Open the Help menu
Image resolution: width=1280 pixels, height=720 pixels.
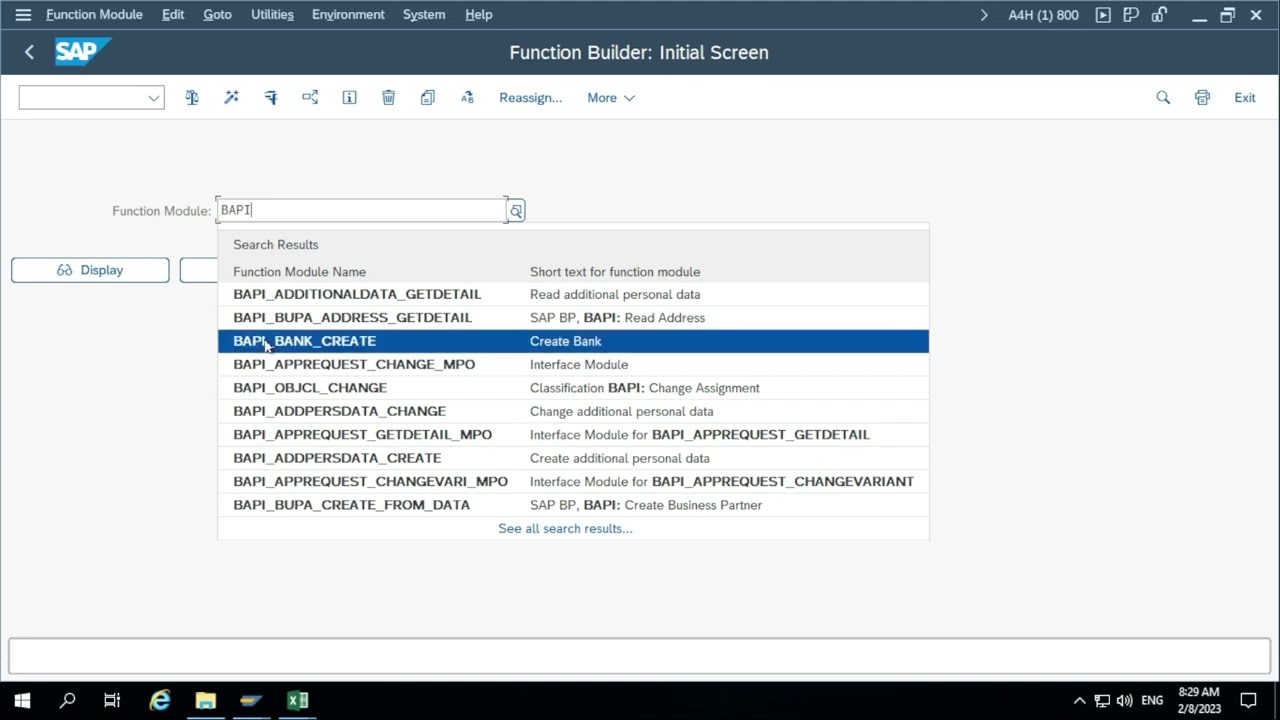point(479,15)
